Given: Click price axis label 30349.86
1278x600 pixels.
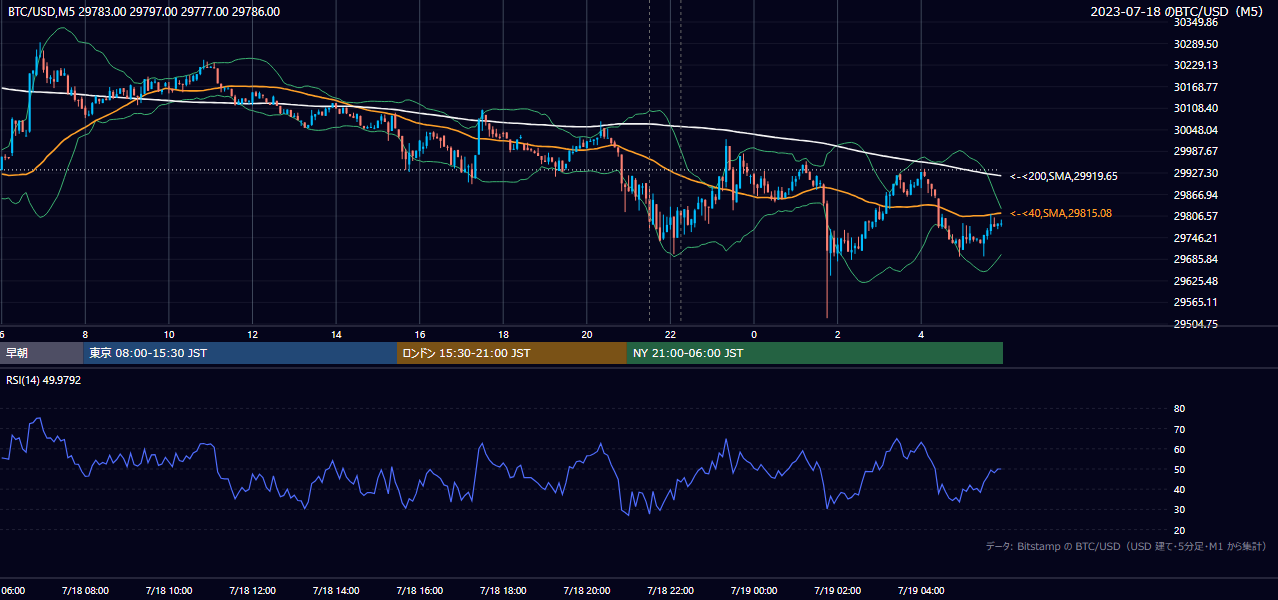Looking at the screenshot, I should click(x=1196, y=22).
